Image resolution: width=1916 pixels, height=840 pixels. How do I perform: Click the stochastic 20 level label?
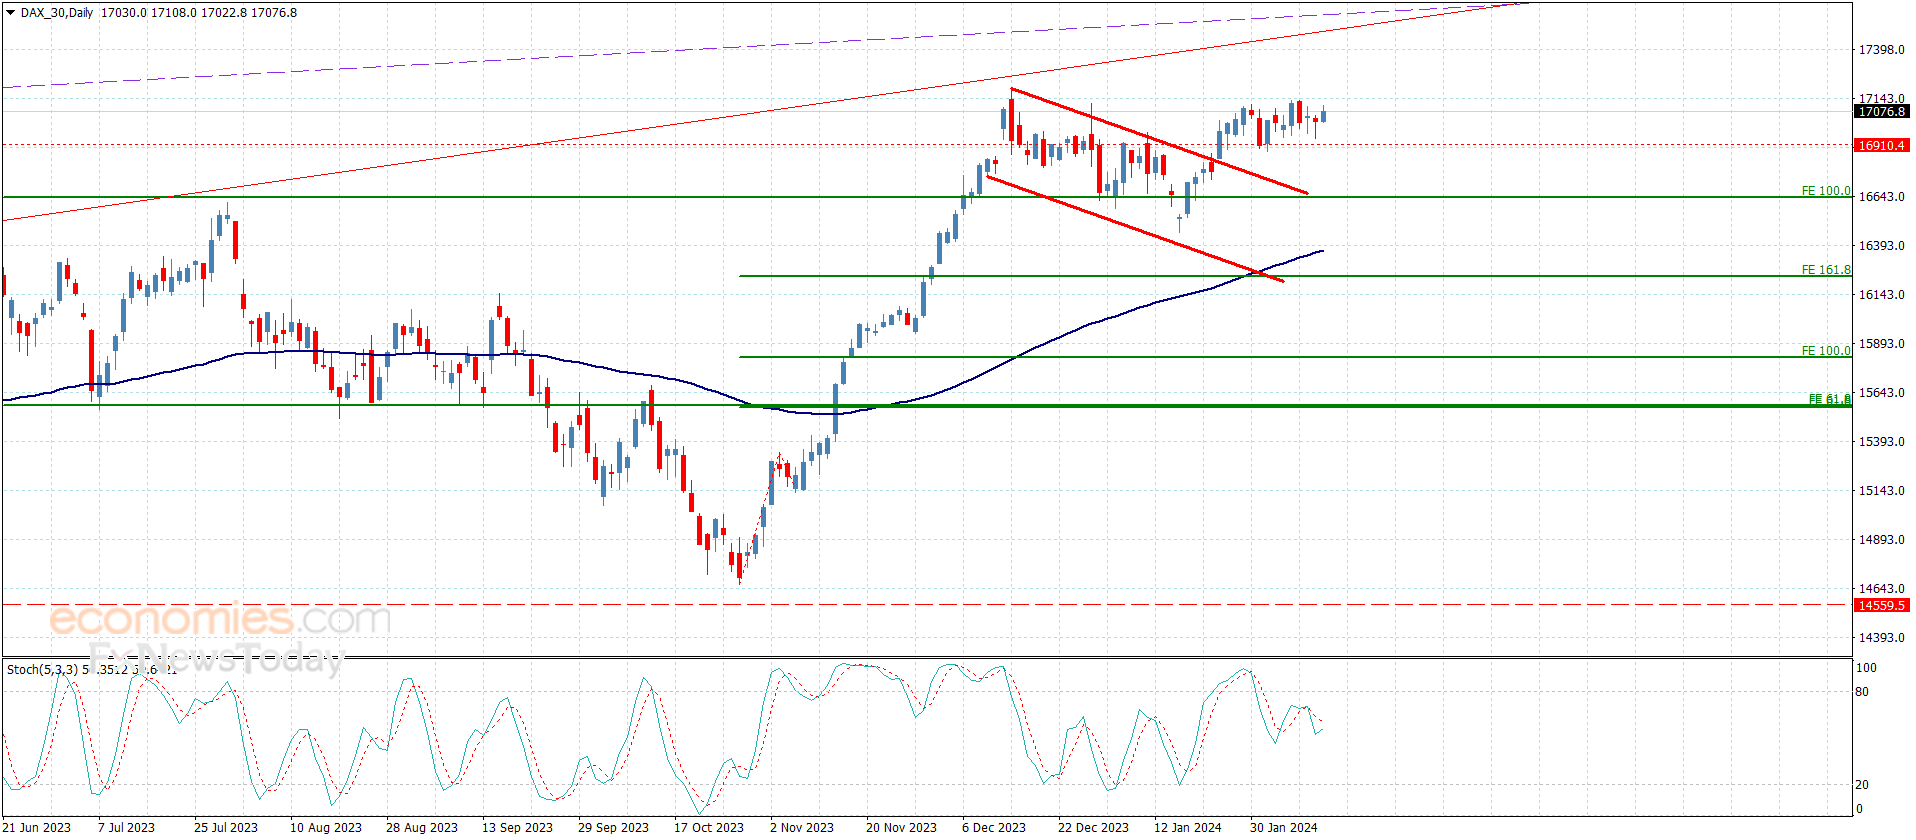[x=1861, y=785]
